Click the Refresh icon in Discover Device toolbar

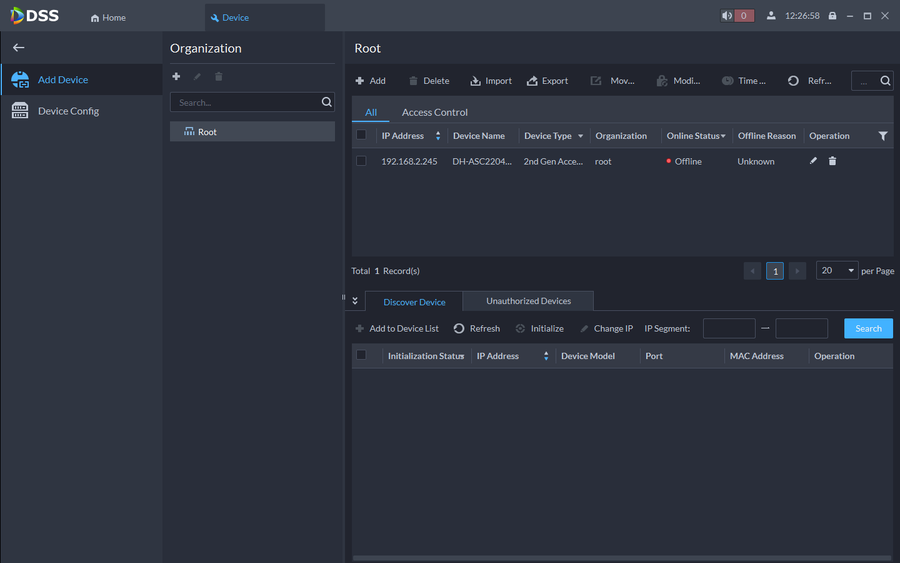pyautogui.click(x=459, y=328)
